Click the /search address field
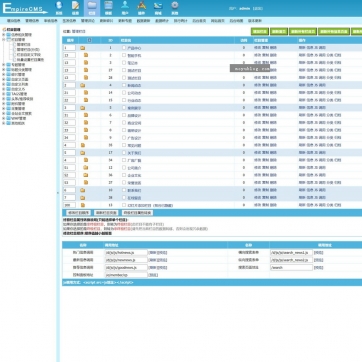Screen dimensions: 362x362 coord(291,268)
